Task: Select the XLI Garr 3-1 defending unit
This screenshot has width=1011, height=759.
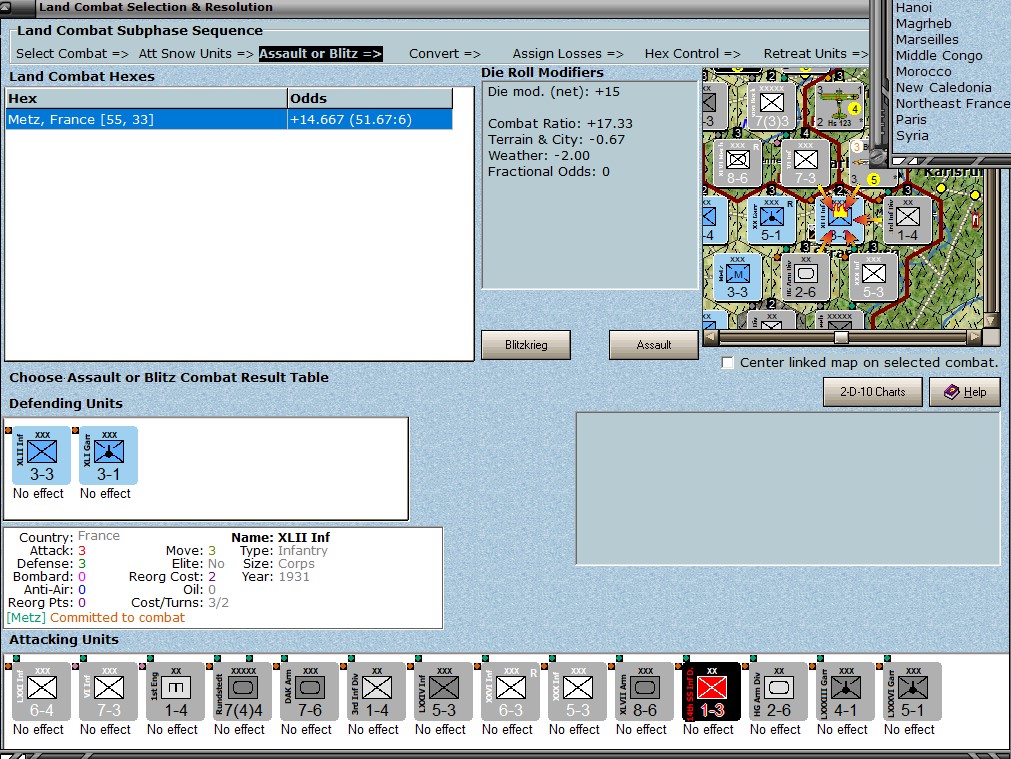Action: pos(108,455)
